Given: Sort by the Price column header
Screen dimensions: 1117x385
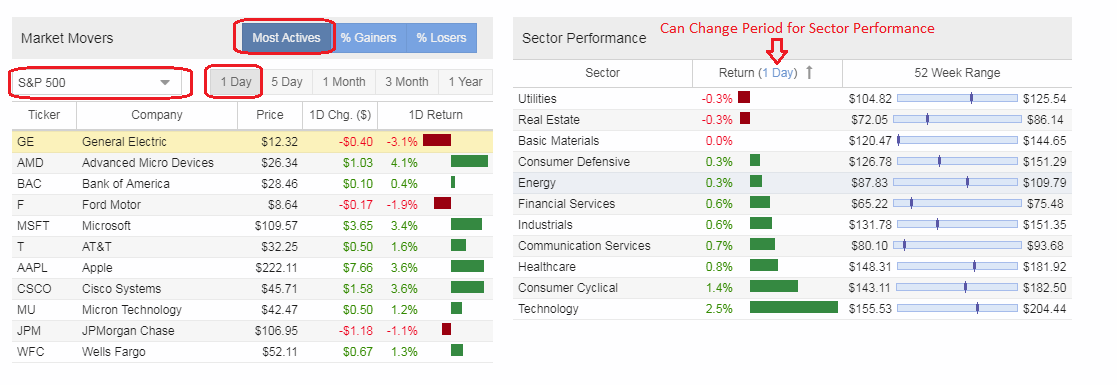Looking at the screenshot, I should pyautogui.click(x=270, y=115).
